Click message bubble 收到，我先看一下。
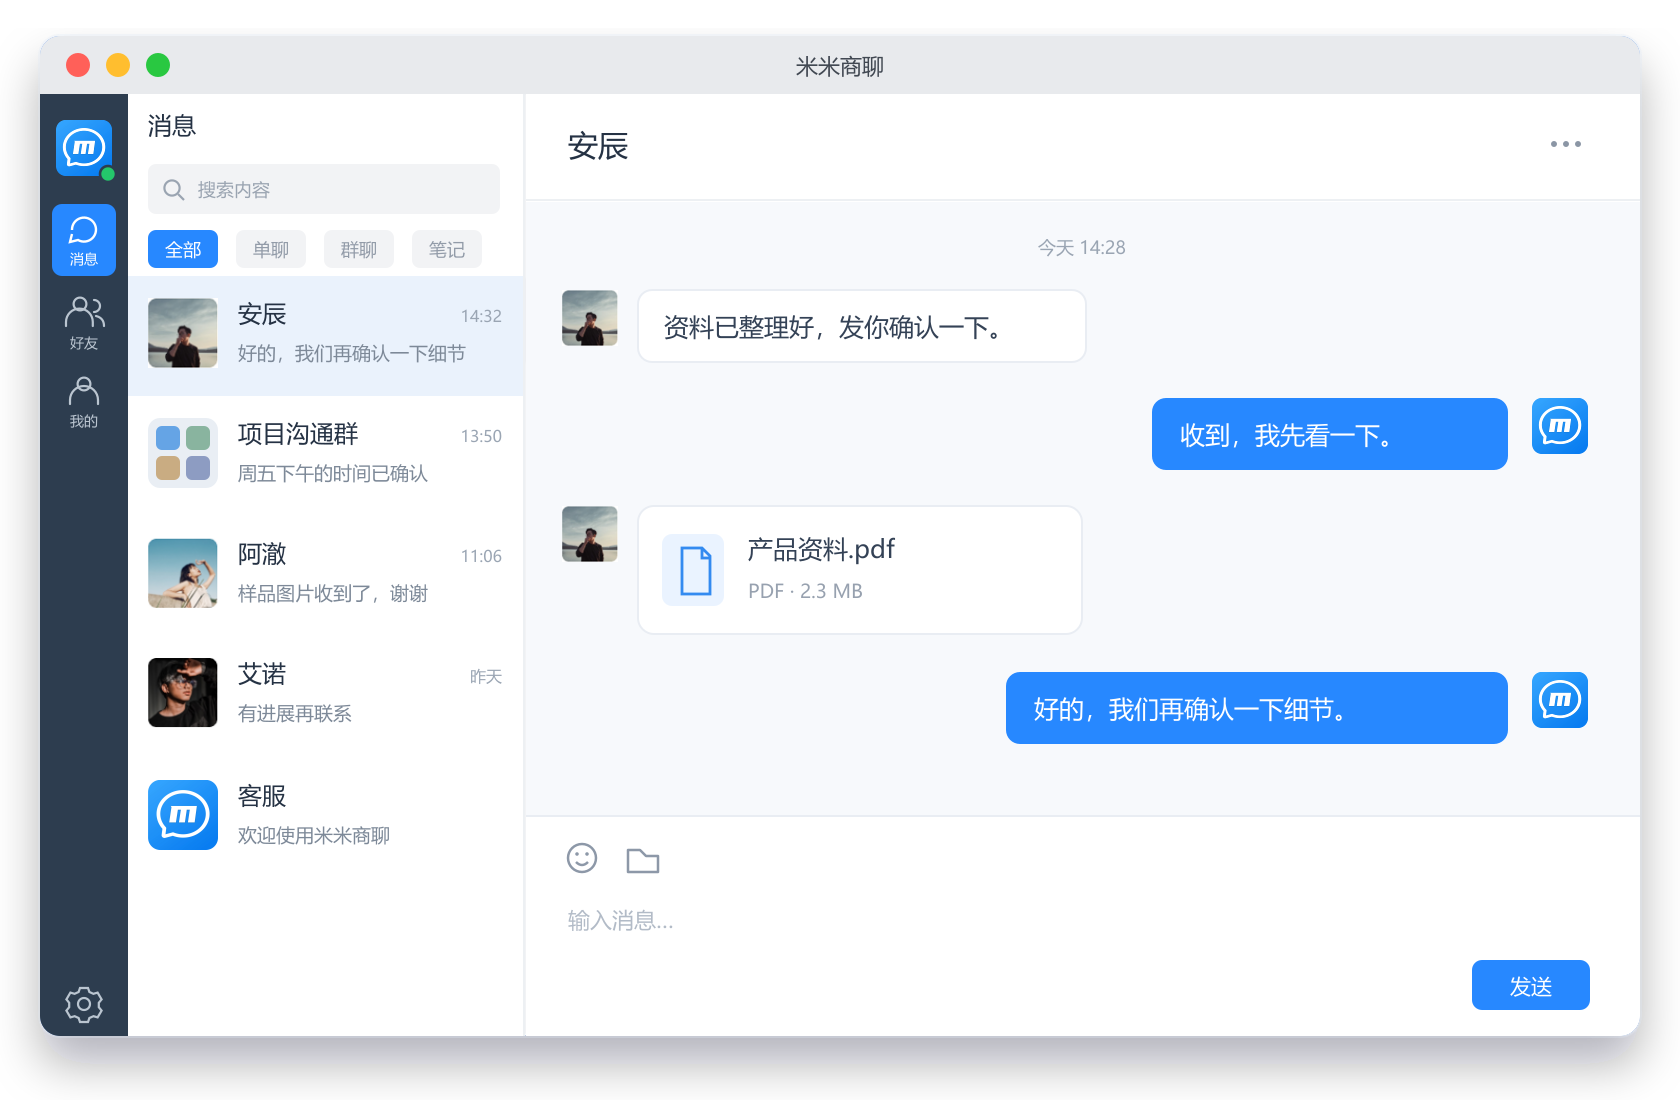The height and width of the screenshot is (1100, 1680). click(x=1330, y=434)
